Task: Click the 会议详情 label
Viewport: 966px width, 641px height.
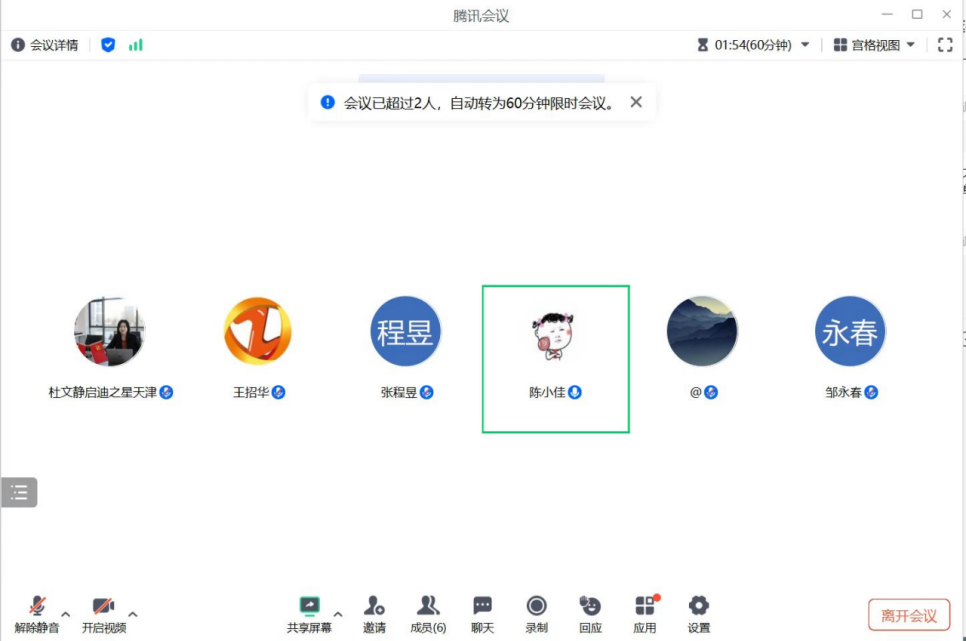Action: click(54, 45)
